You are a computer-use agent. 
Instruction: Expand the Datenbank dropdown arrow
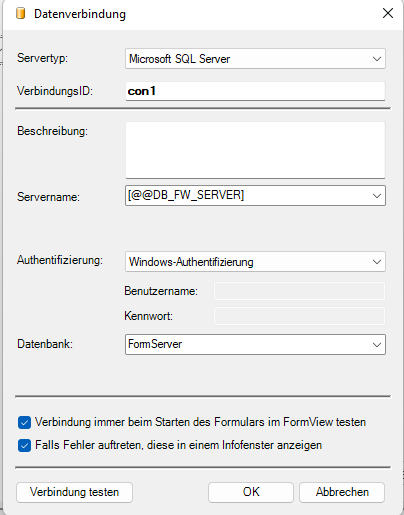coord(377,345)
